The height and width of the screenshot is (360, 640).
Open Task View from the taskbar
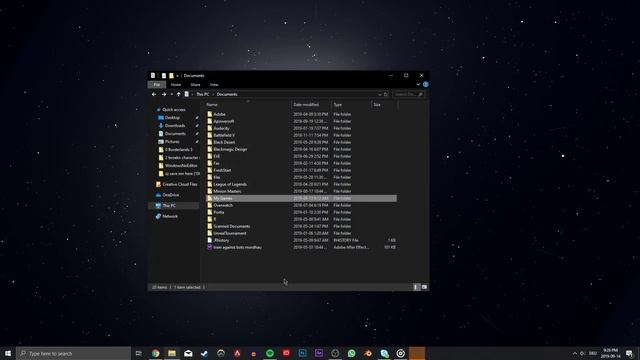pyautogui.click(x=138, y=353)
